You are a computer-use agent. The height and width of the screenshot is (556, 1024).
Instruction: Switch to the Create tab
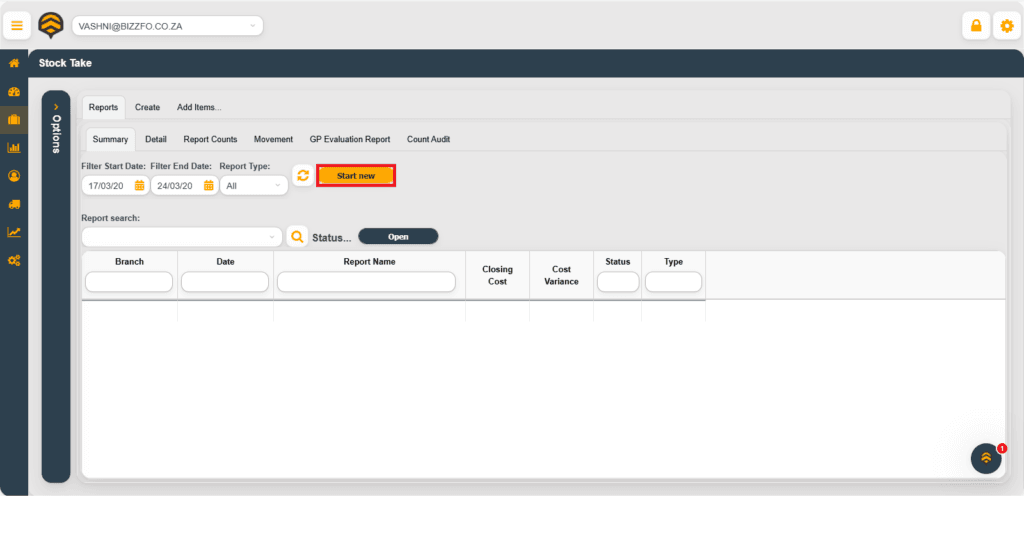[147, 108]
